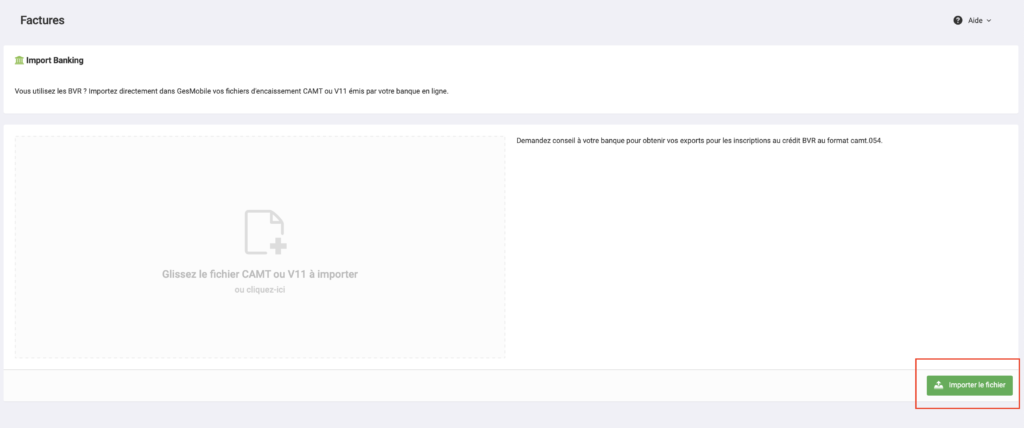Click the file-plus document icon
Viewport: 1024px width, 428px height.
[x=265, y=232]
